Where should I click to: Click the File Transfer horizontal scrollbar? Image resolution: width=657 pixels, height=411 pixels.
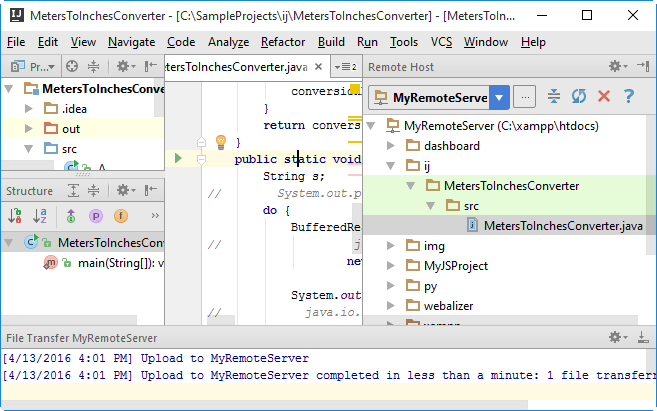coord(265,405)
